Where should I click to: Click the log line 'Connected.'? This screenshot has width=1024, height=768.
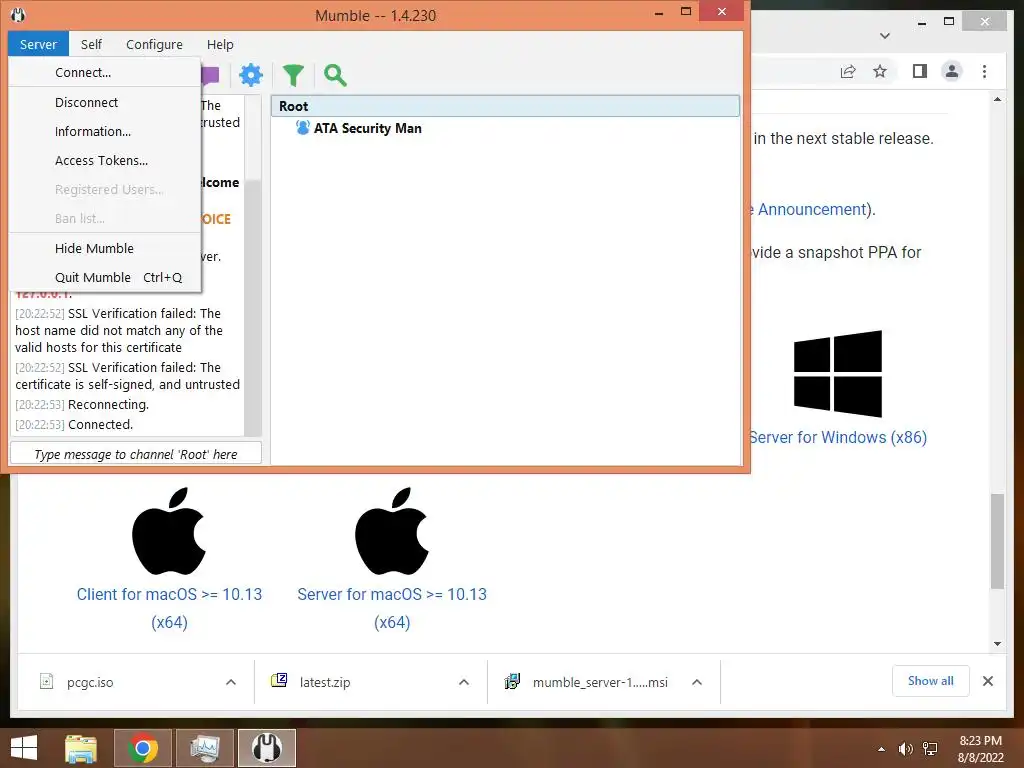tap(74, 424)
